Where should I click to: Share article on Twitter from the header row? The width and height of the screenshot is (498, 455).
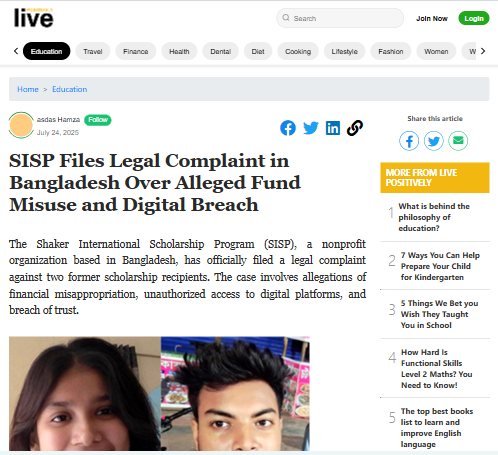[x=311, y=128]
